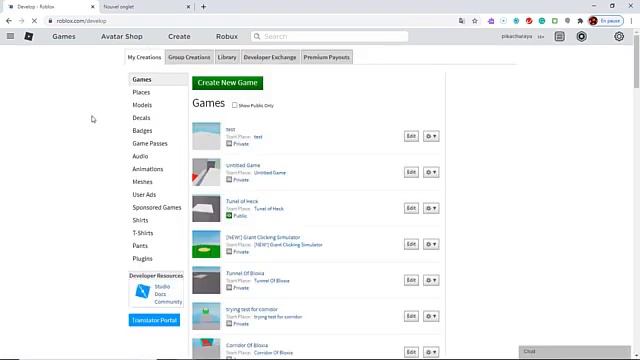Viewport: 640px width, 360px height.
Task: Open Games in the top navbar
Action: click(x=64, y=36)
